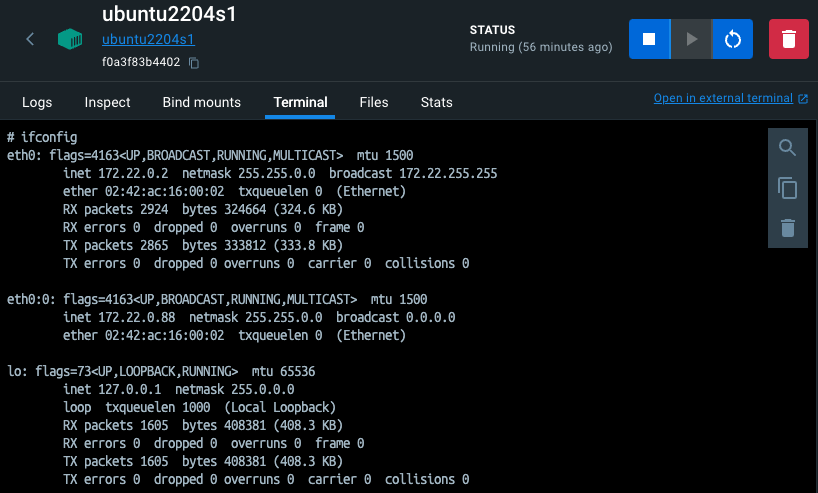Stop the running container
The width and height of the screenshot is (818, 493).
tap(649, 39)
